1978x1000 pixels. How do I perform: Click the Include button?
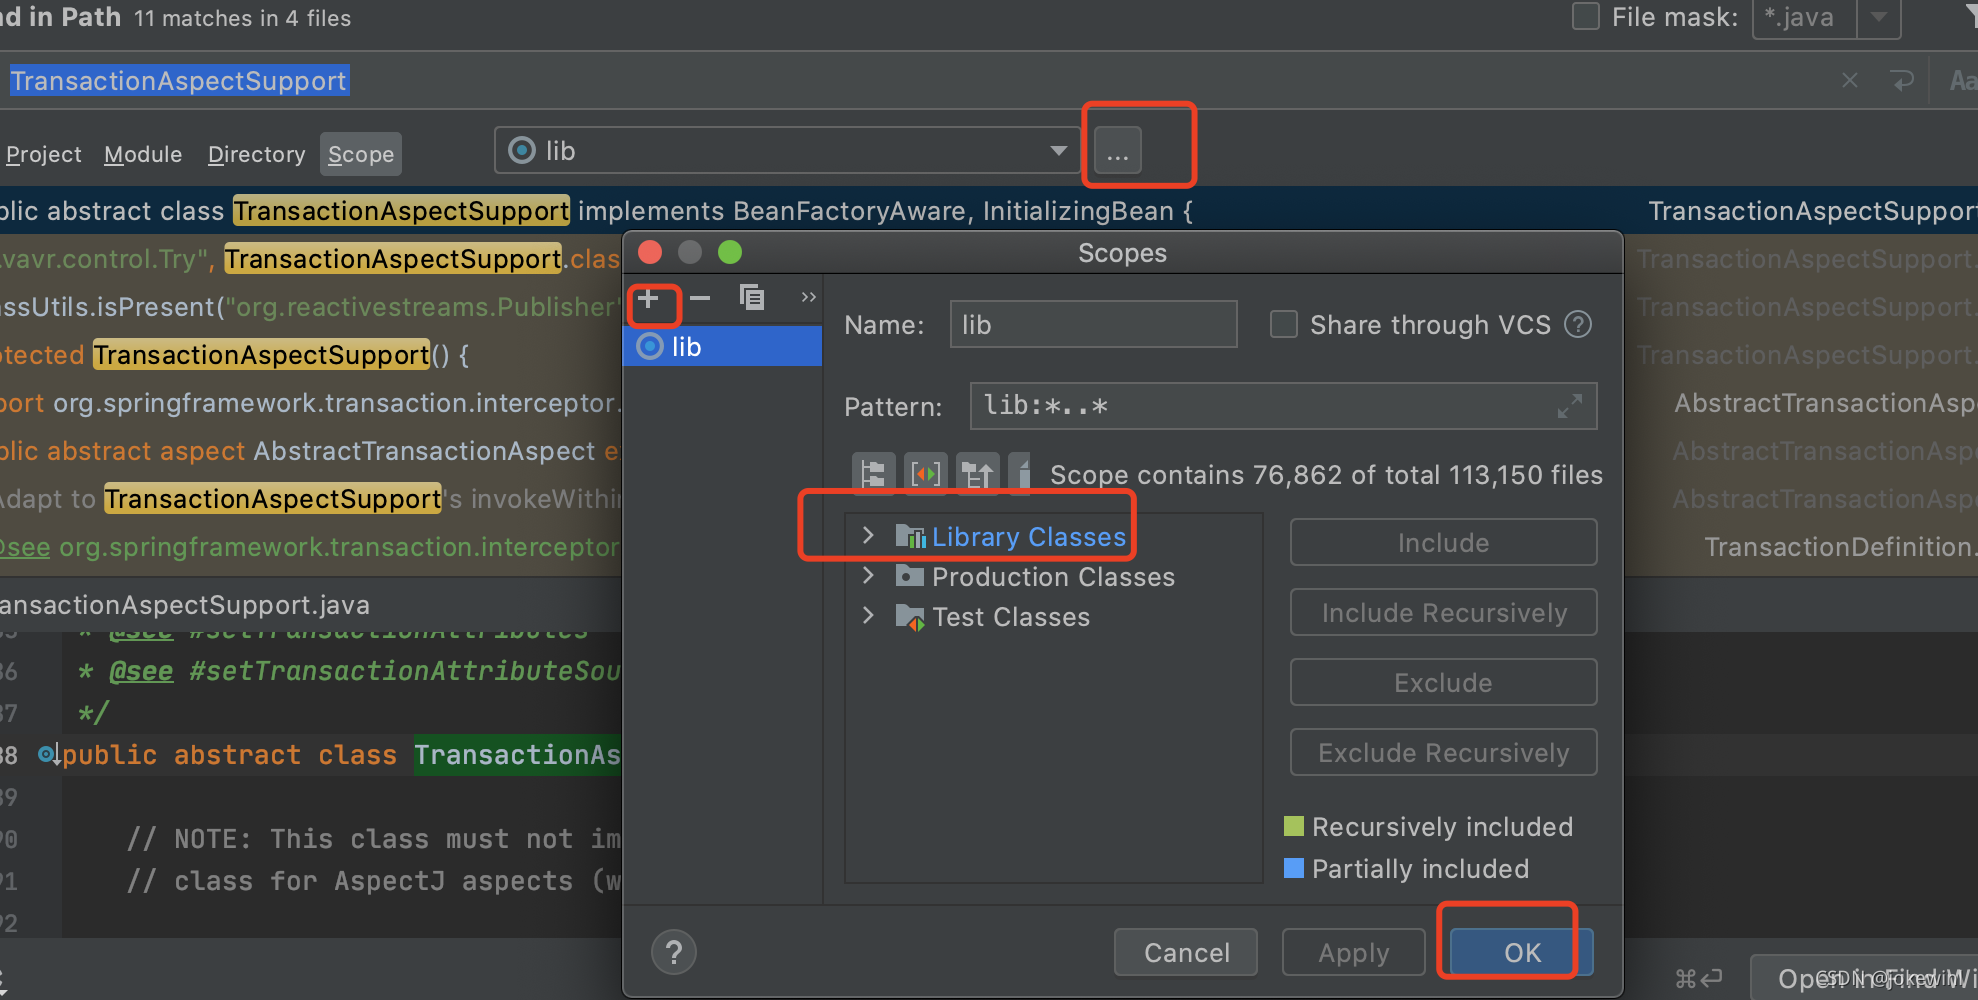1443,543
